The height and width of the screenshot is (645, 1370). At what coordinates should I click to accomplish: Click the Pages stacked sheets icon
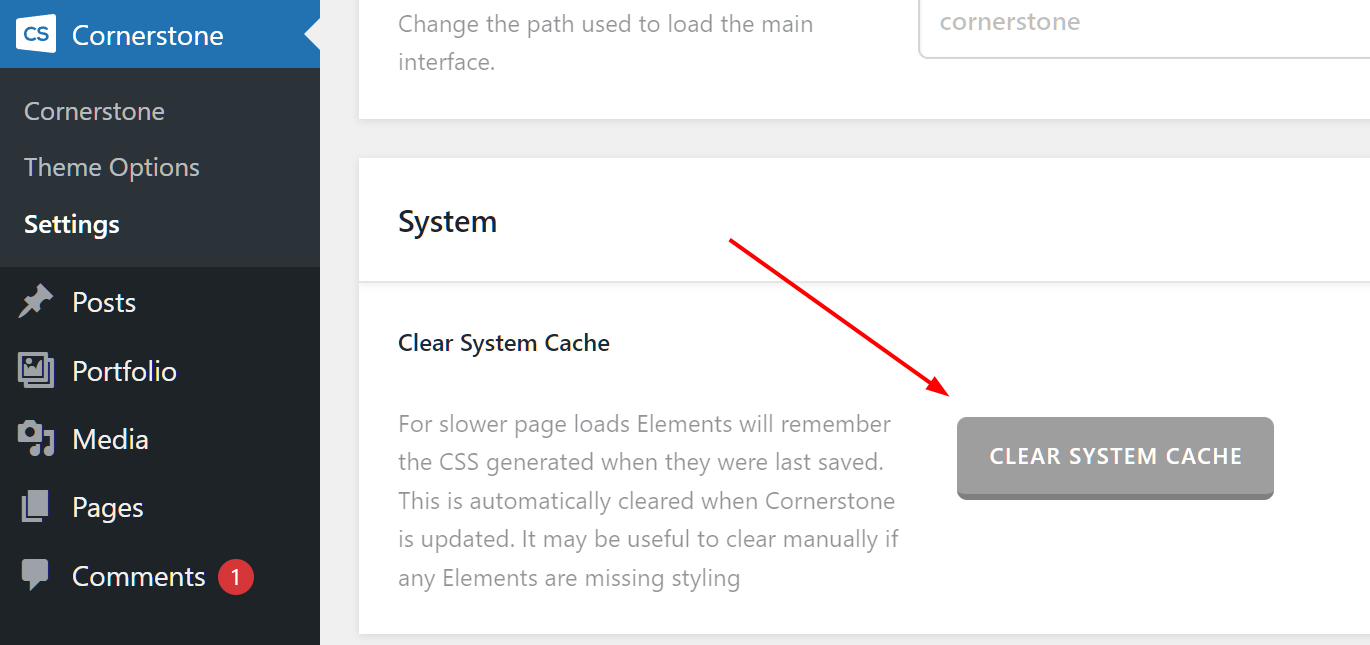[36, 508]
